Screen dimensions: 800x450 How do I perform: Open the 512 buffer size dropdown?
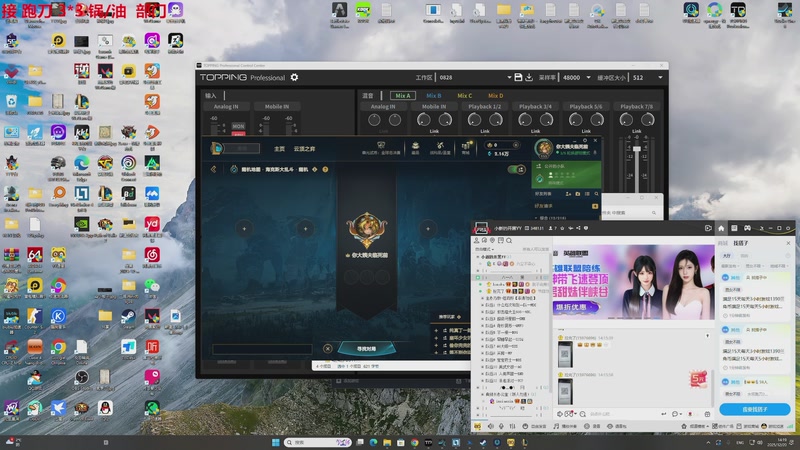coord(660,78)
